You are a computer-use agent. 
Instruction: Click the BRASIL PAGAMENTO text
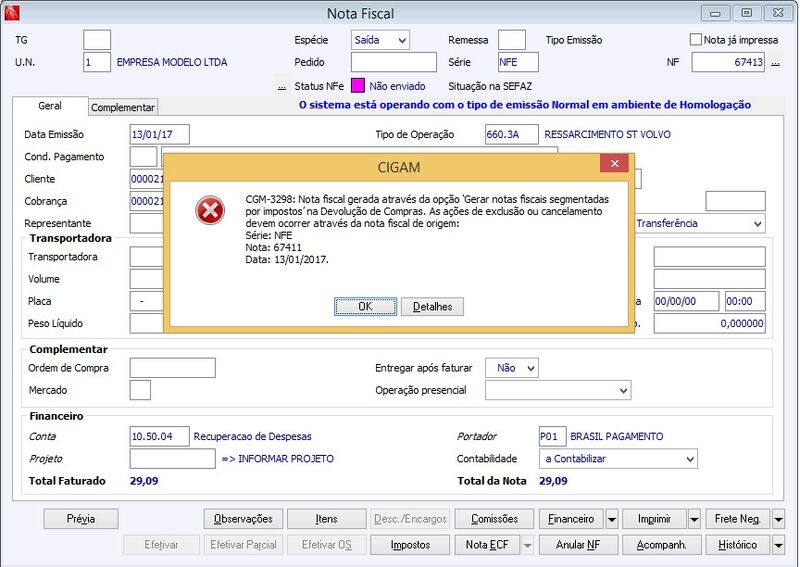coord(616,437)
